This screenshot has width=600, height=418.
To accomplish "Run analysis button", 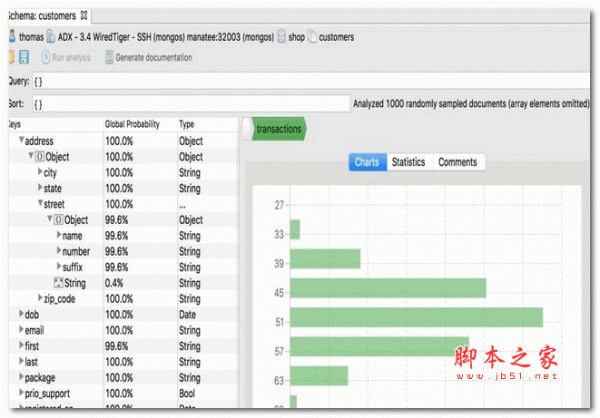I will [x=66, y=57].
